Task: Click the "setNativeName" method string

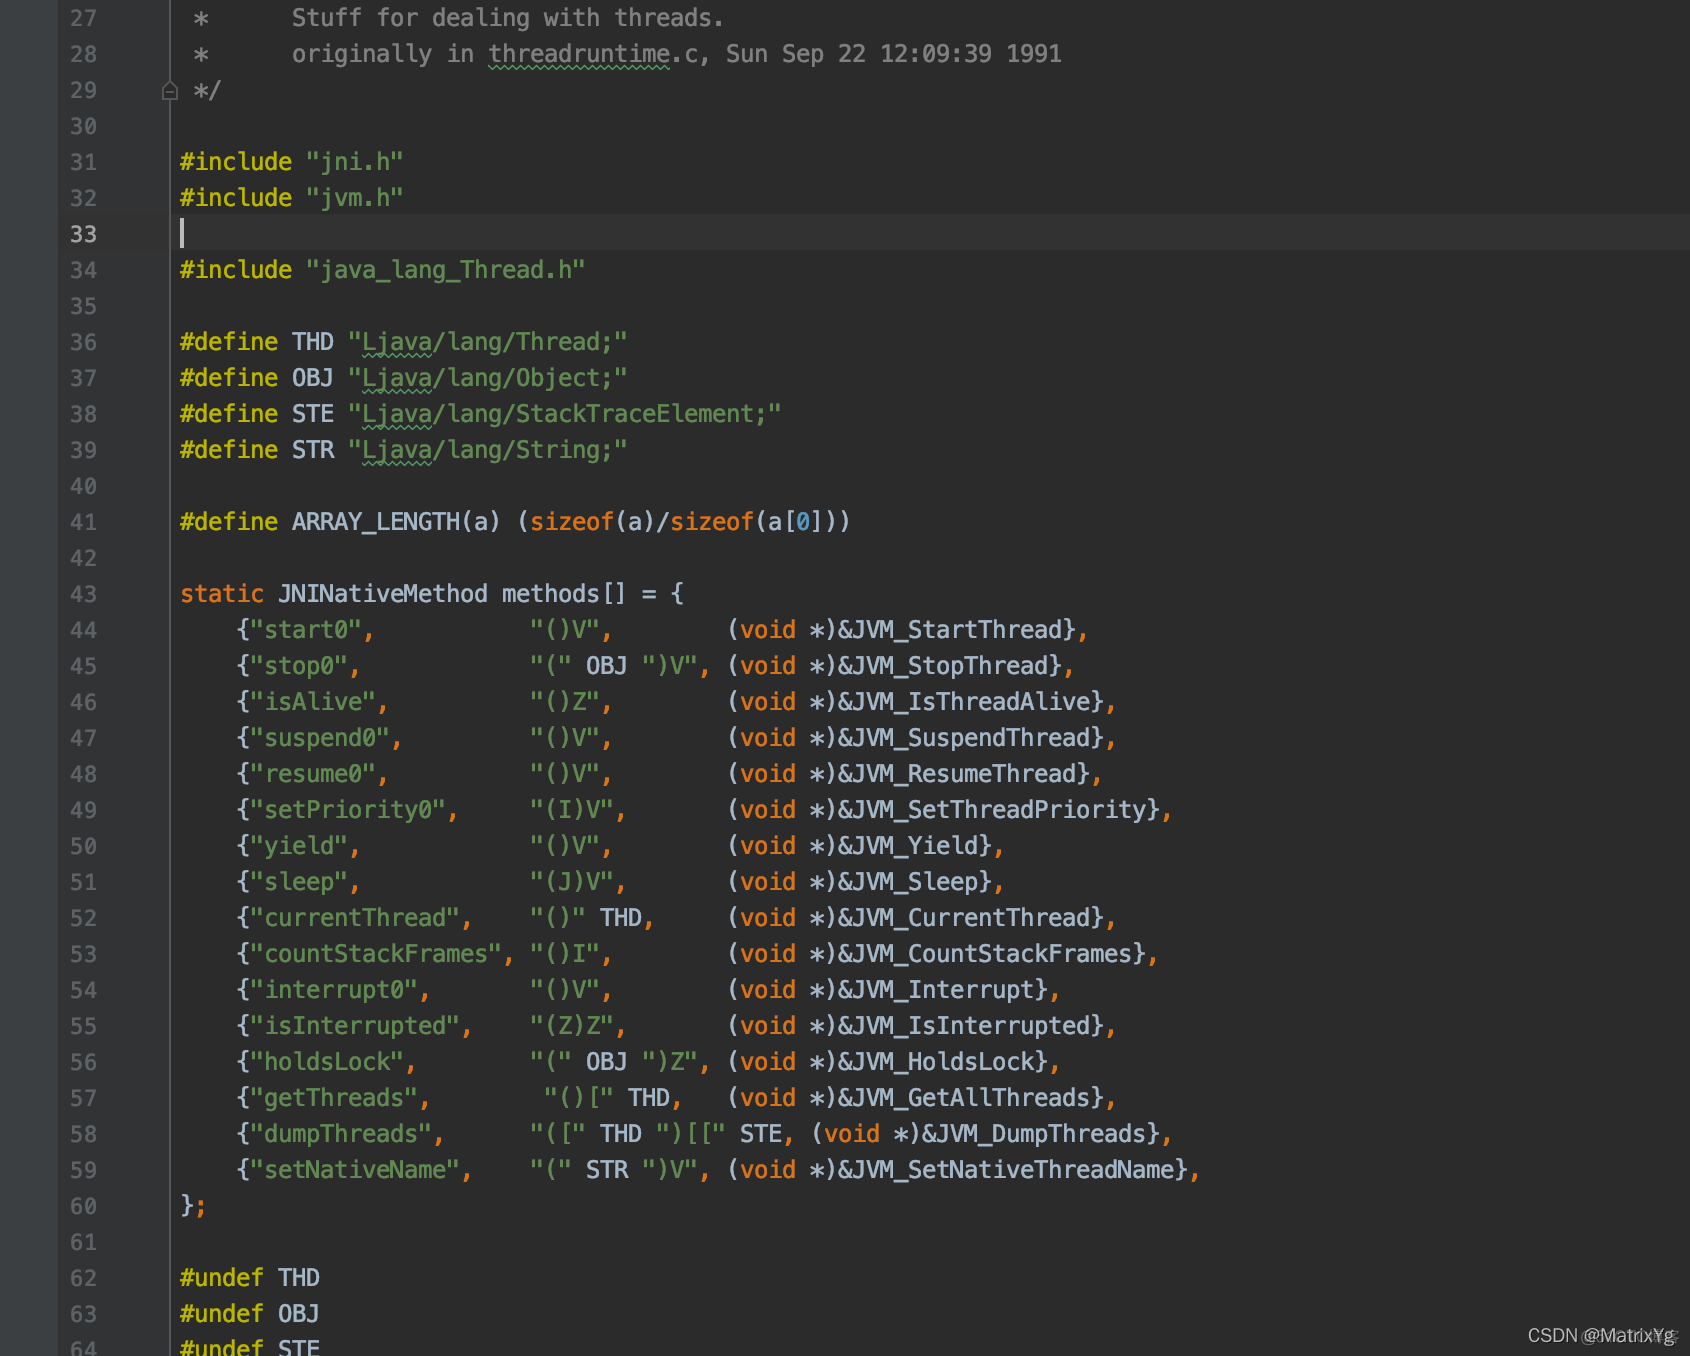Action: click(354, 1170)
